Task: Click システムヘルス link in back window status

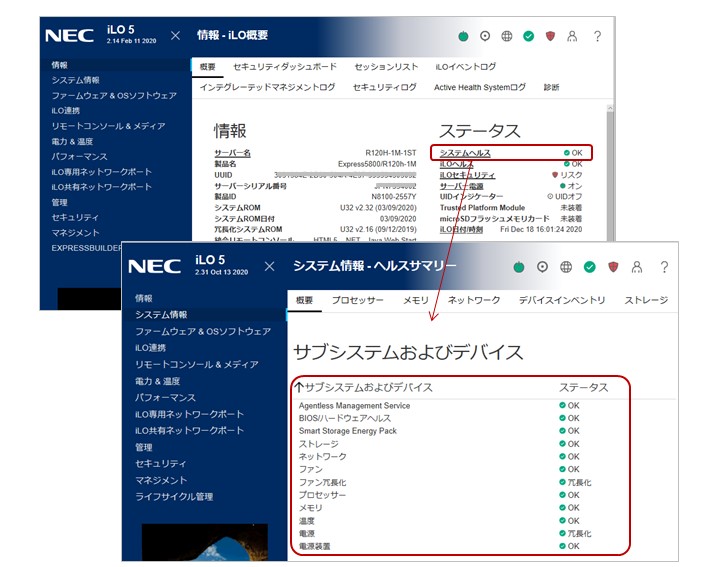Action: (465, 153)
